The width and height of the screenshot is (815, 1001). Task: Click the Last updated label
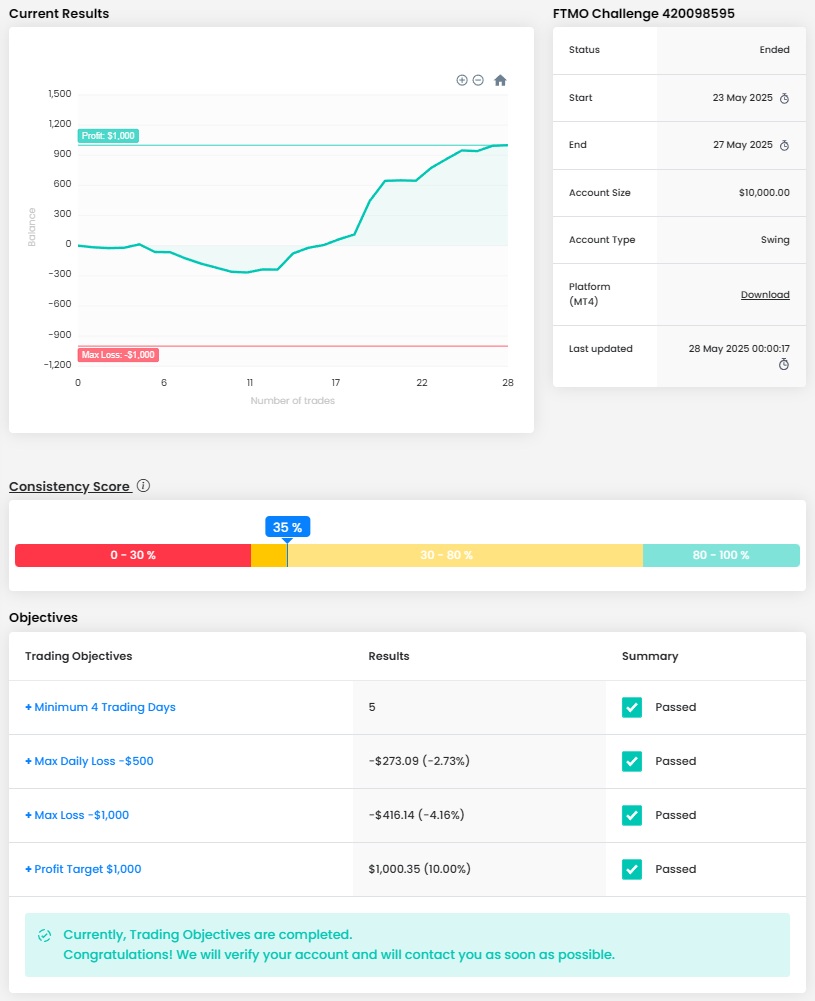tap(601, 349)
